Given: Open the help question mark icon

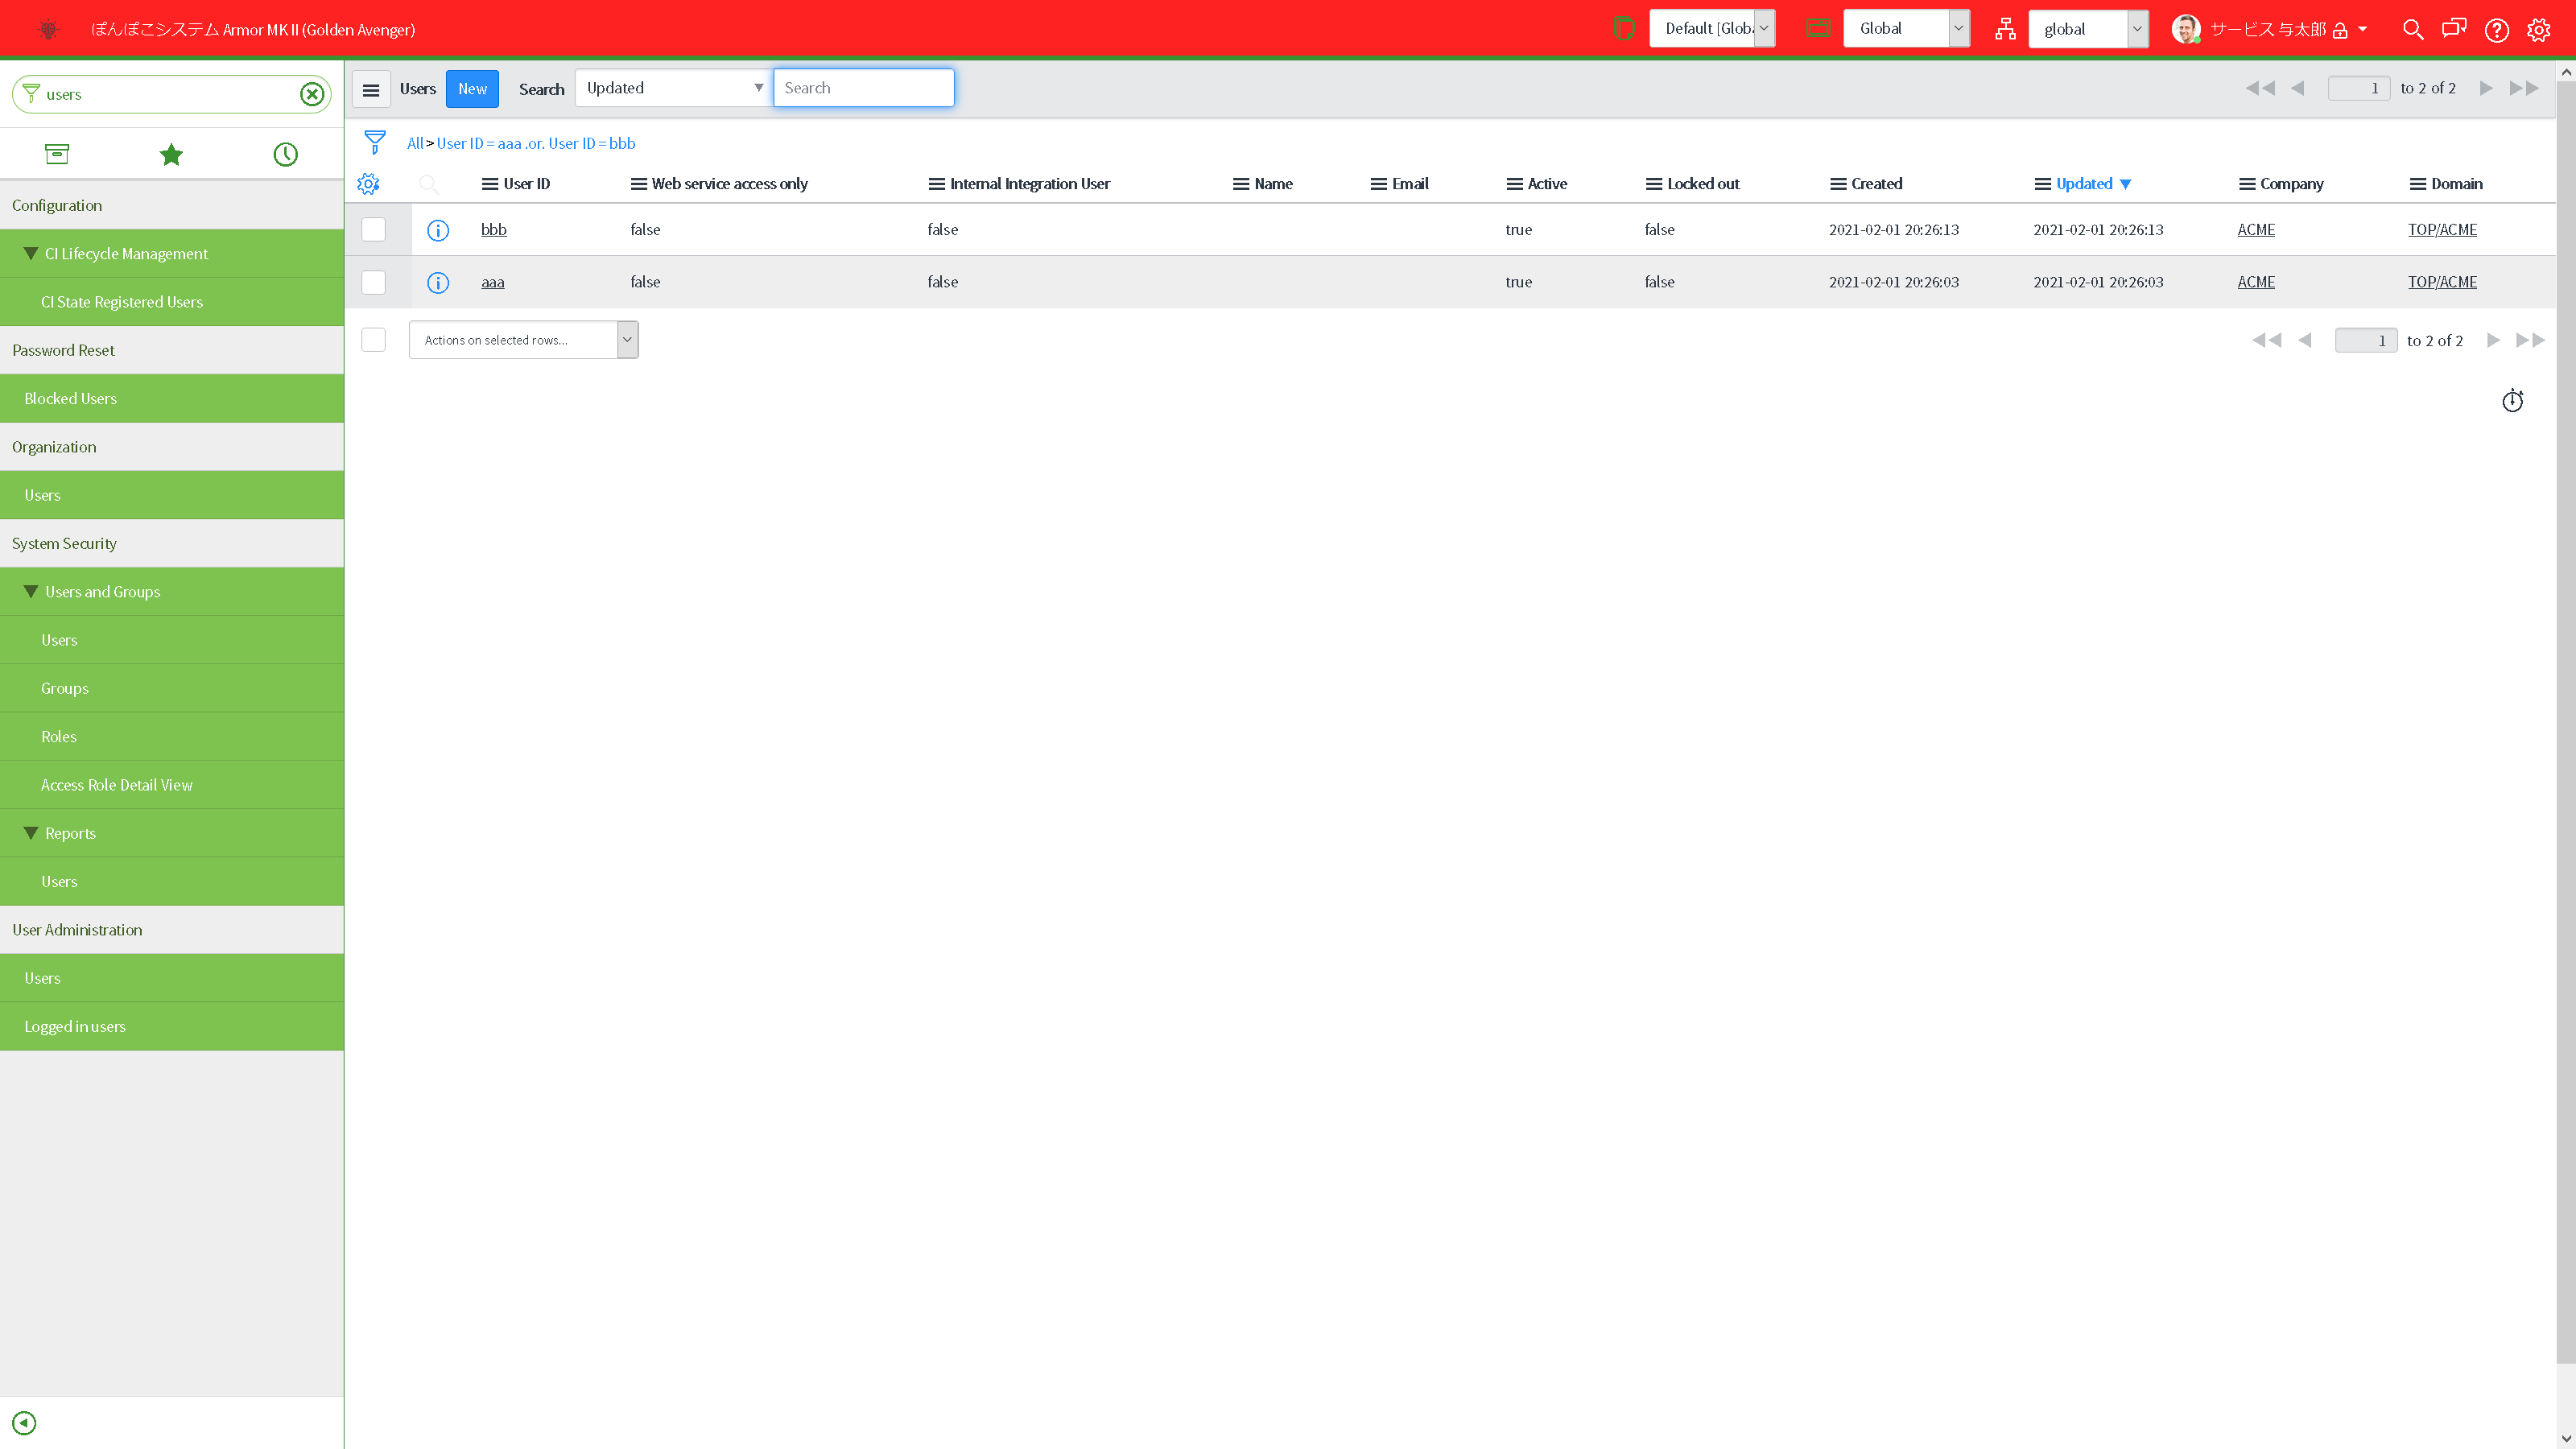Looking at the screenshot, I should click(x=2496, y=29).
